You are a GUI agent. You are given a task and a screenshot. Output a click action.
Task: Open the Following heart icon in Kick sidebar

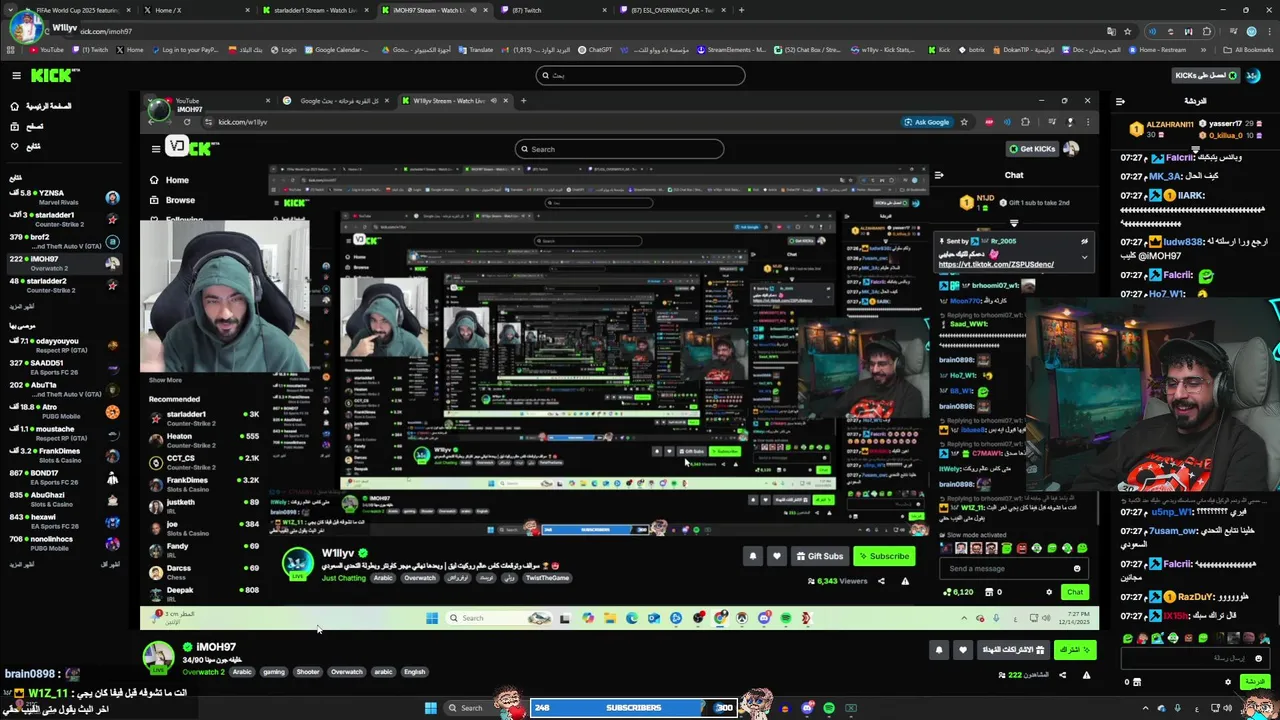[14, 146]
